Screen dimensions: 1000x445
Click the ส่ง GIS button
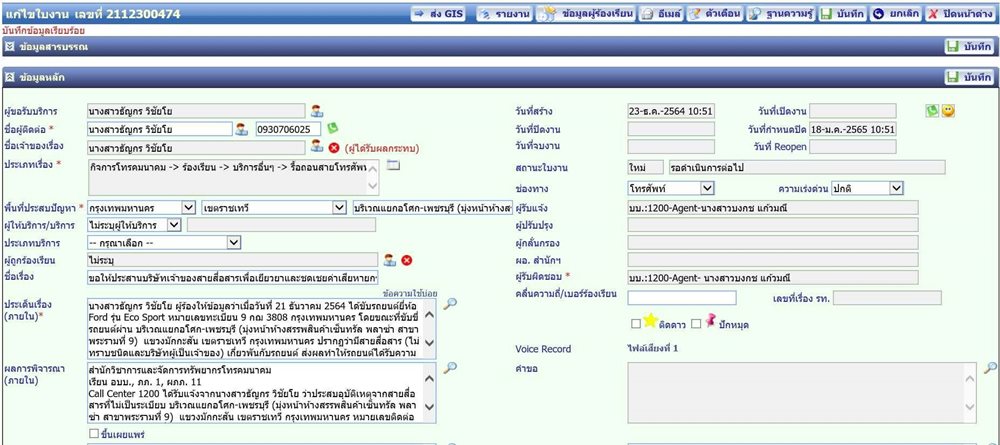click(x=437, y=13)
